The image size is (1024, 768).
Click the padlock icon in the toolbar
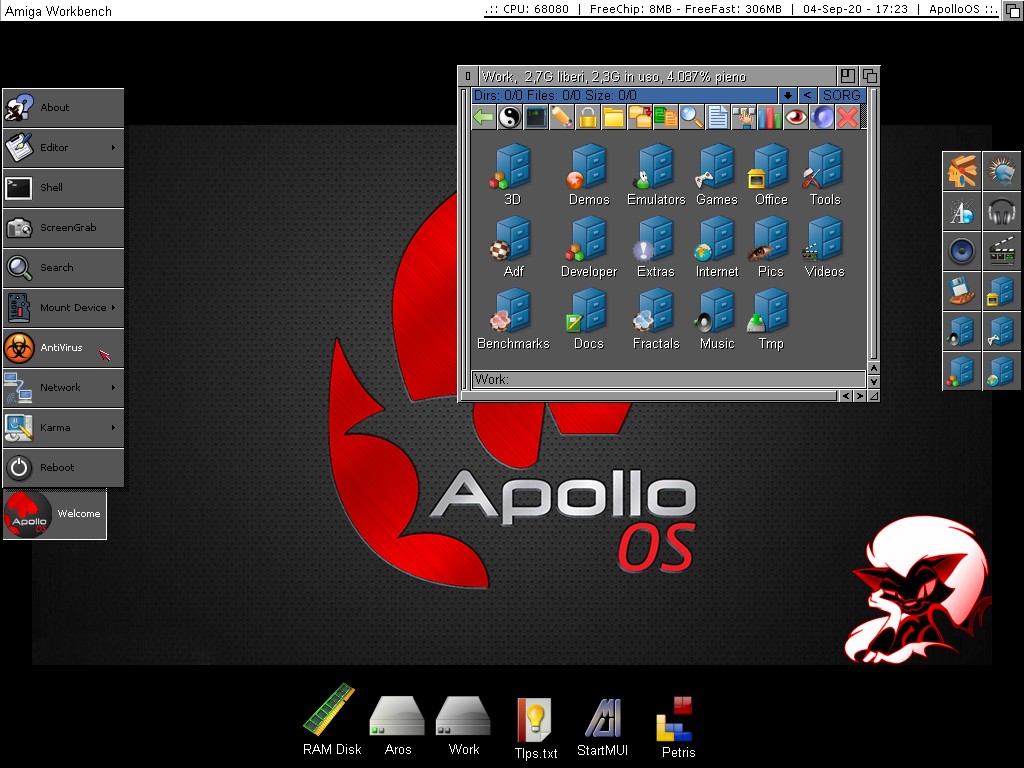pos(587,117)
